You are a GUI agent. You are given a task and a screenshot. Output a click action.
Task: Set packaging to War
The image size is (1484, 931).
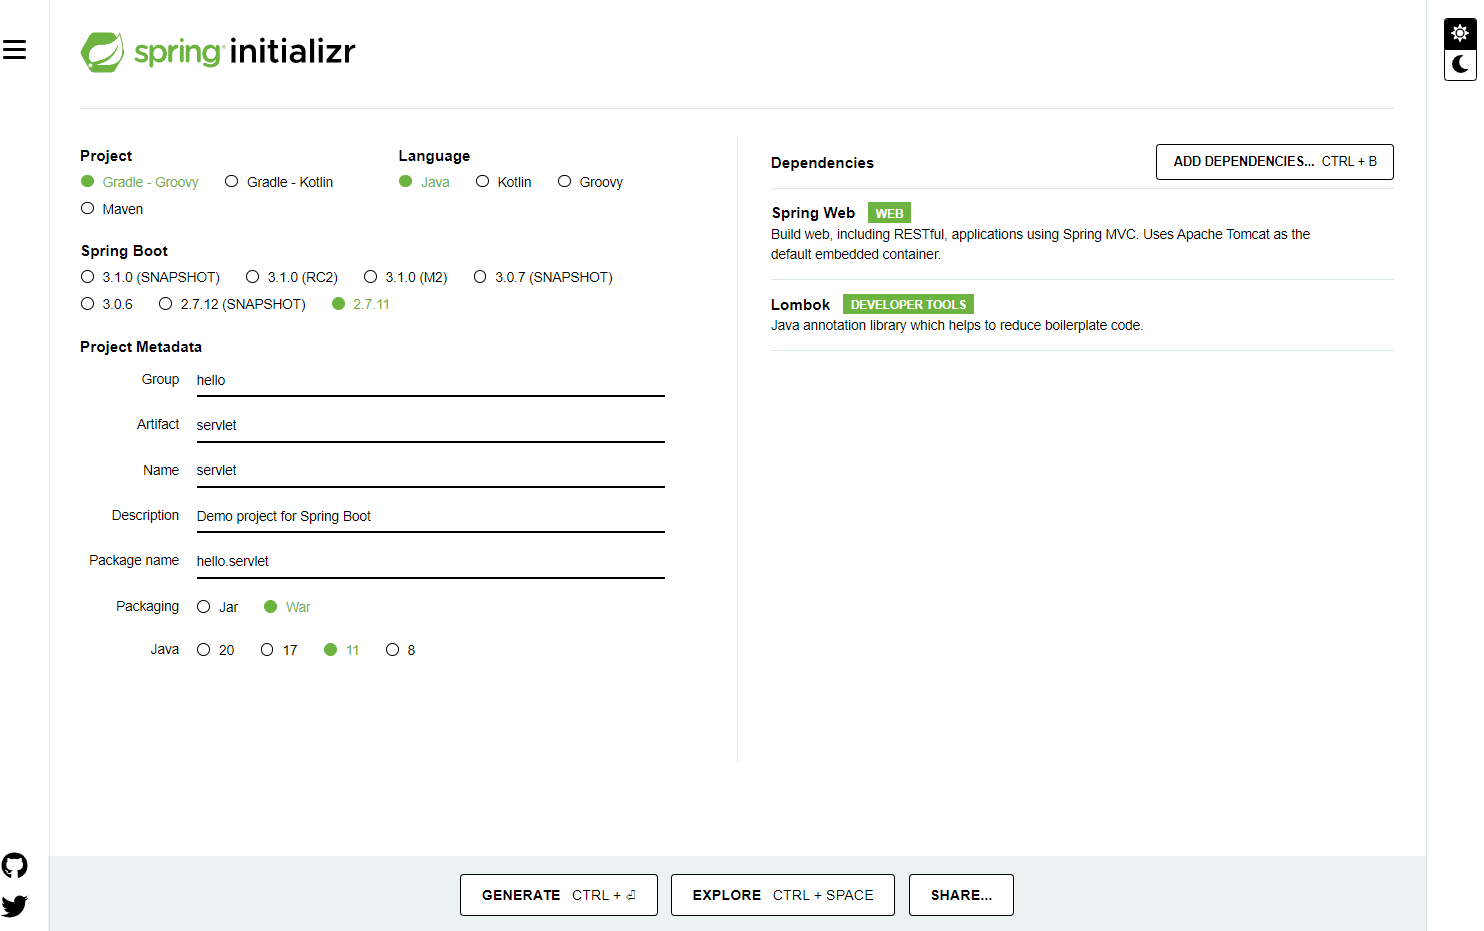pos(287,607)
